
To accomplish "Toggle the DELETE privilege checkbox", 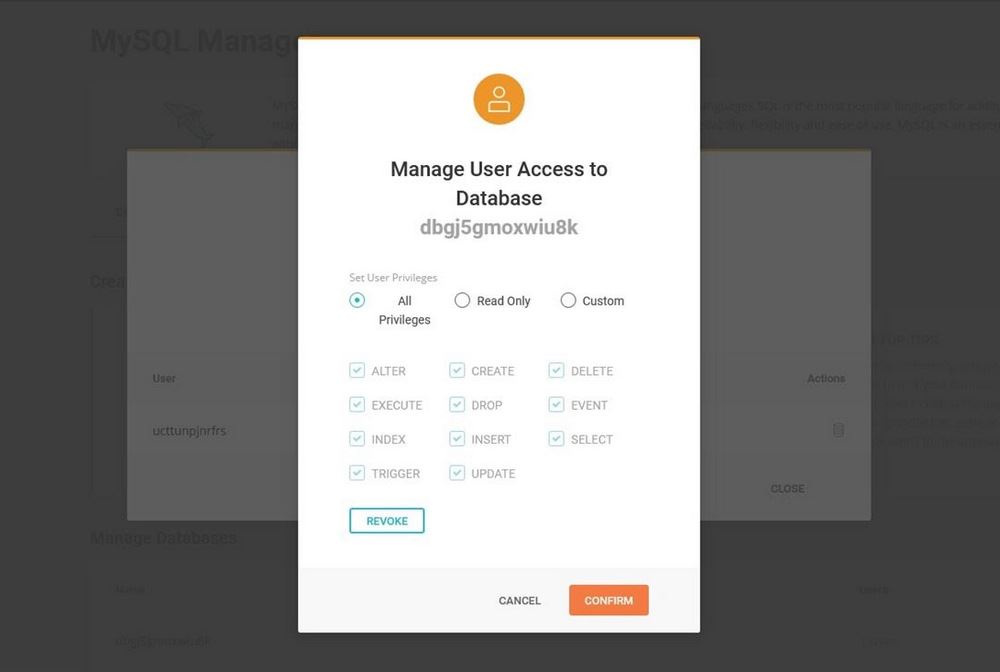I will [556, 370].
